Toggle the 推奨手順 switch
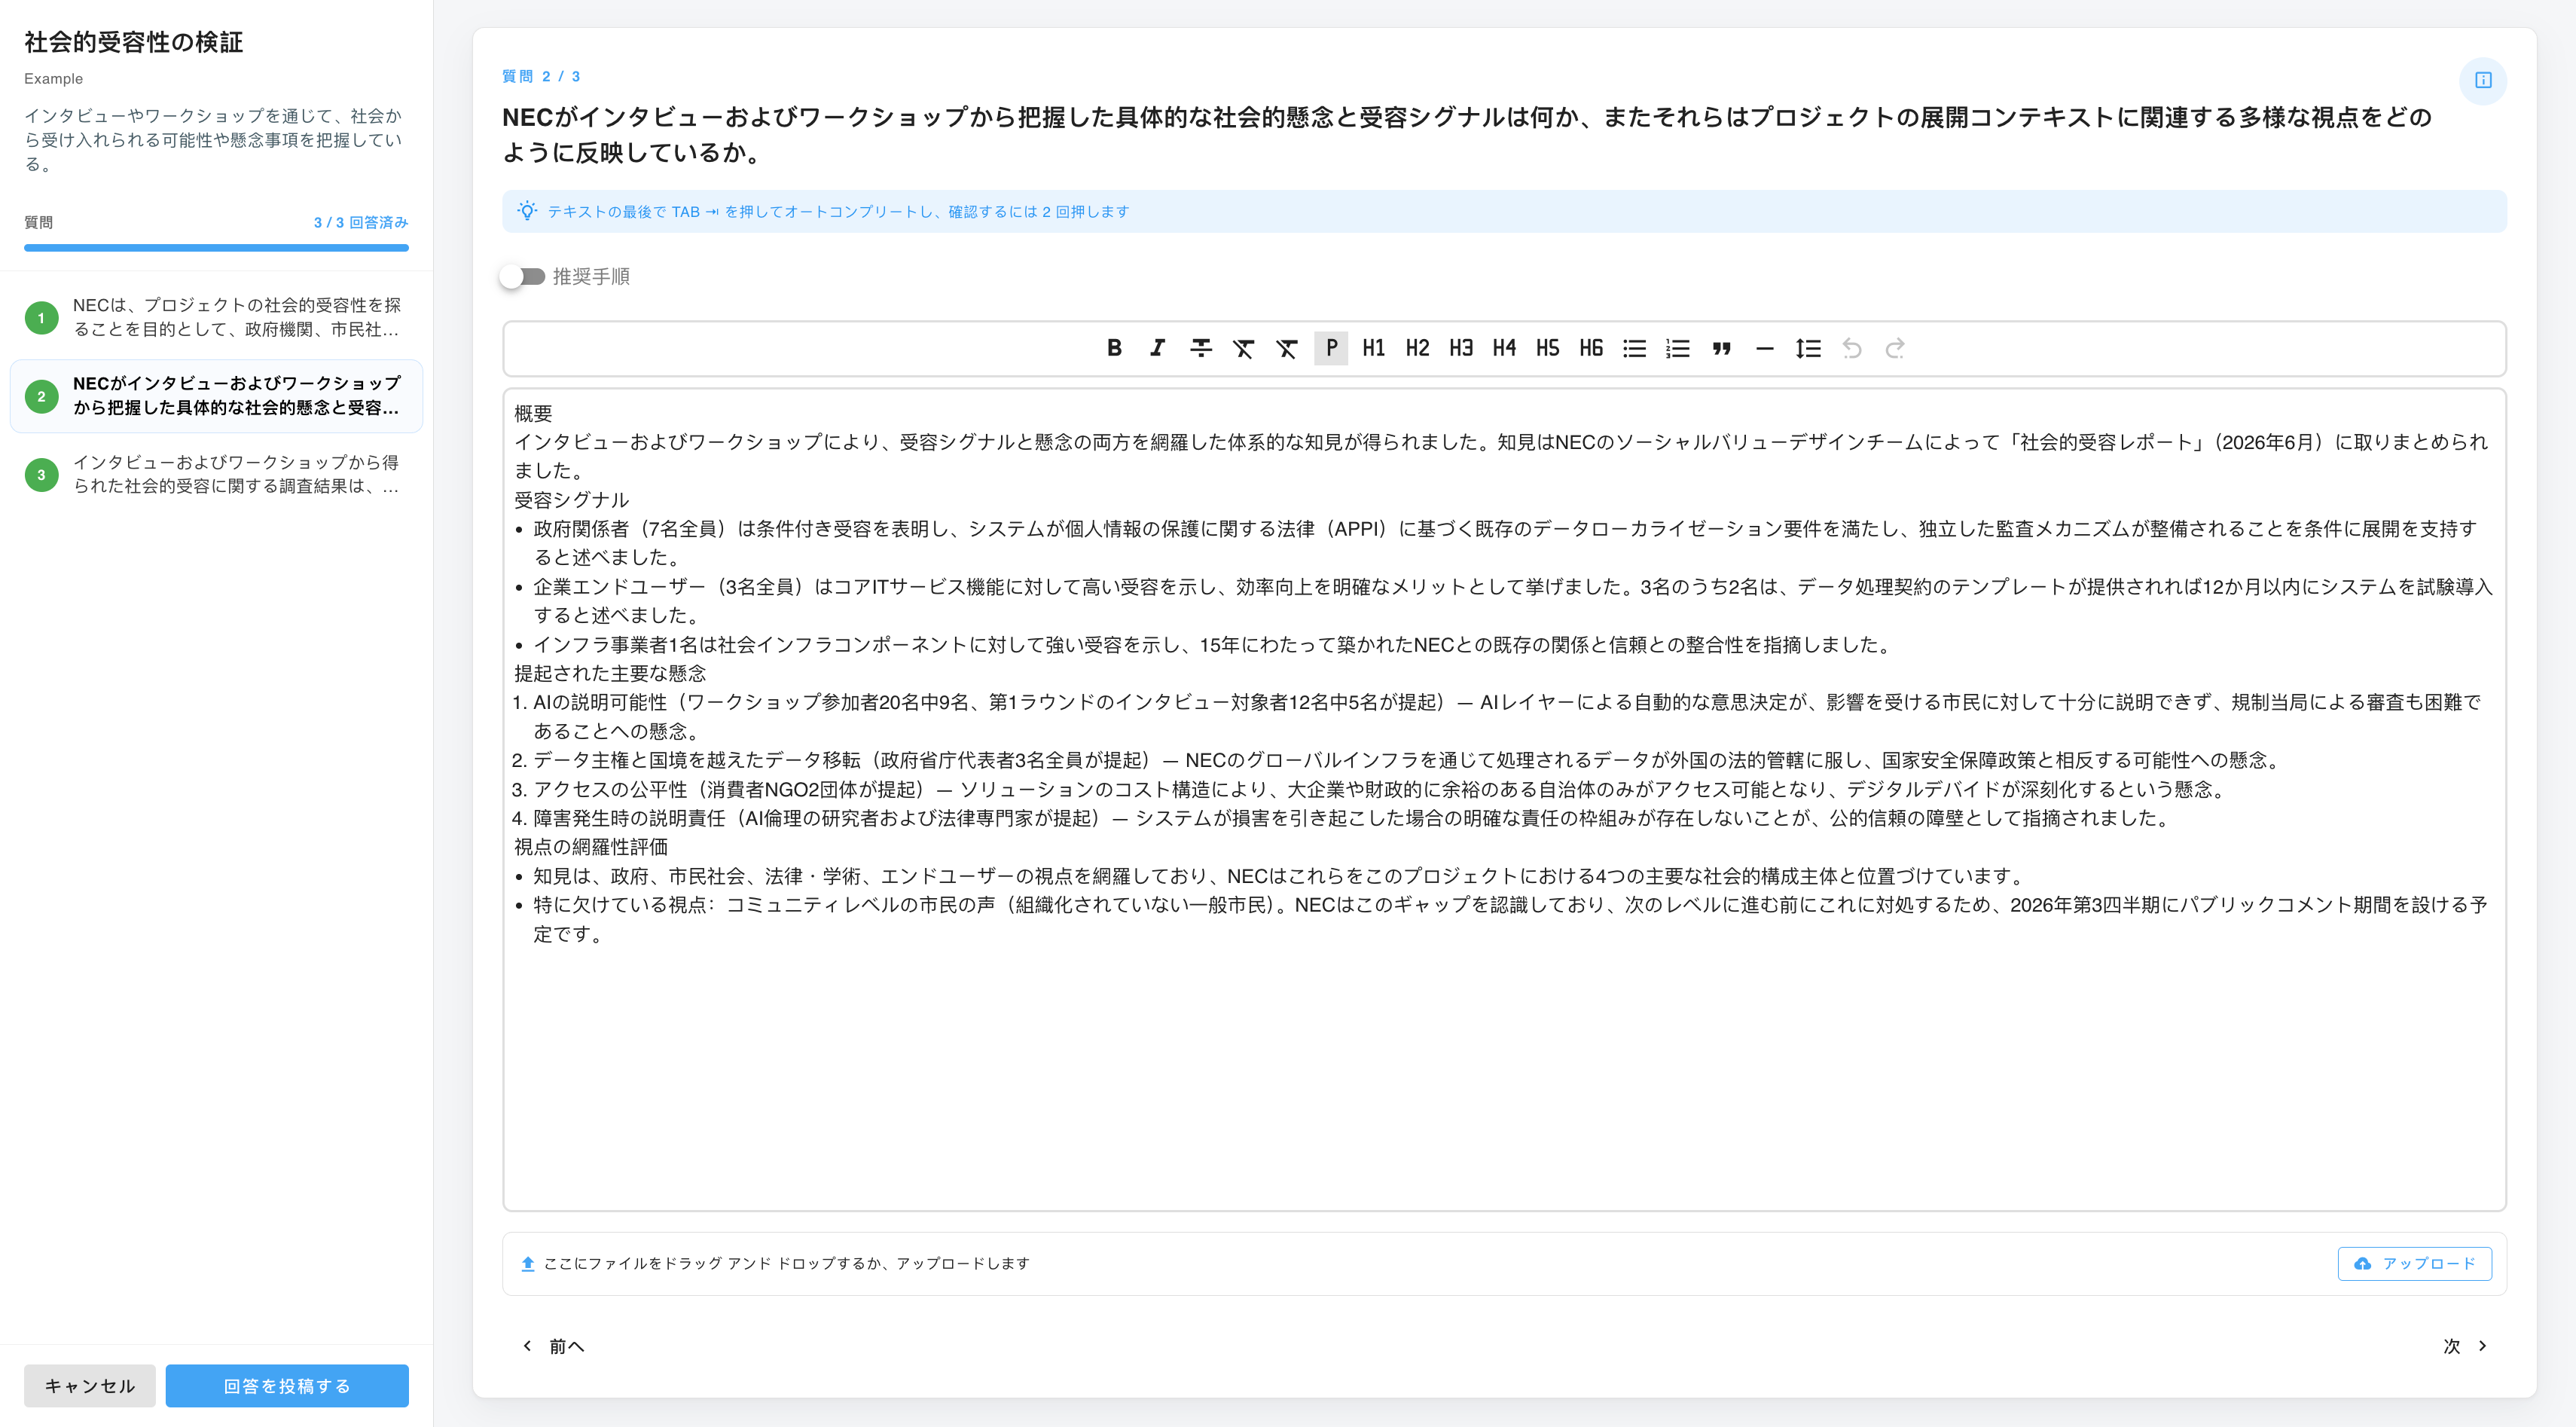The image size is (2576, 1427). (x=523, y=276)
